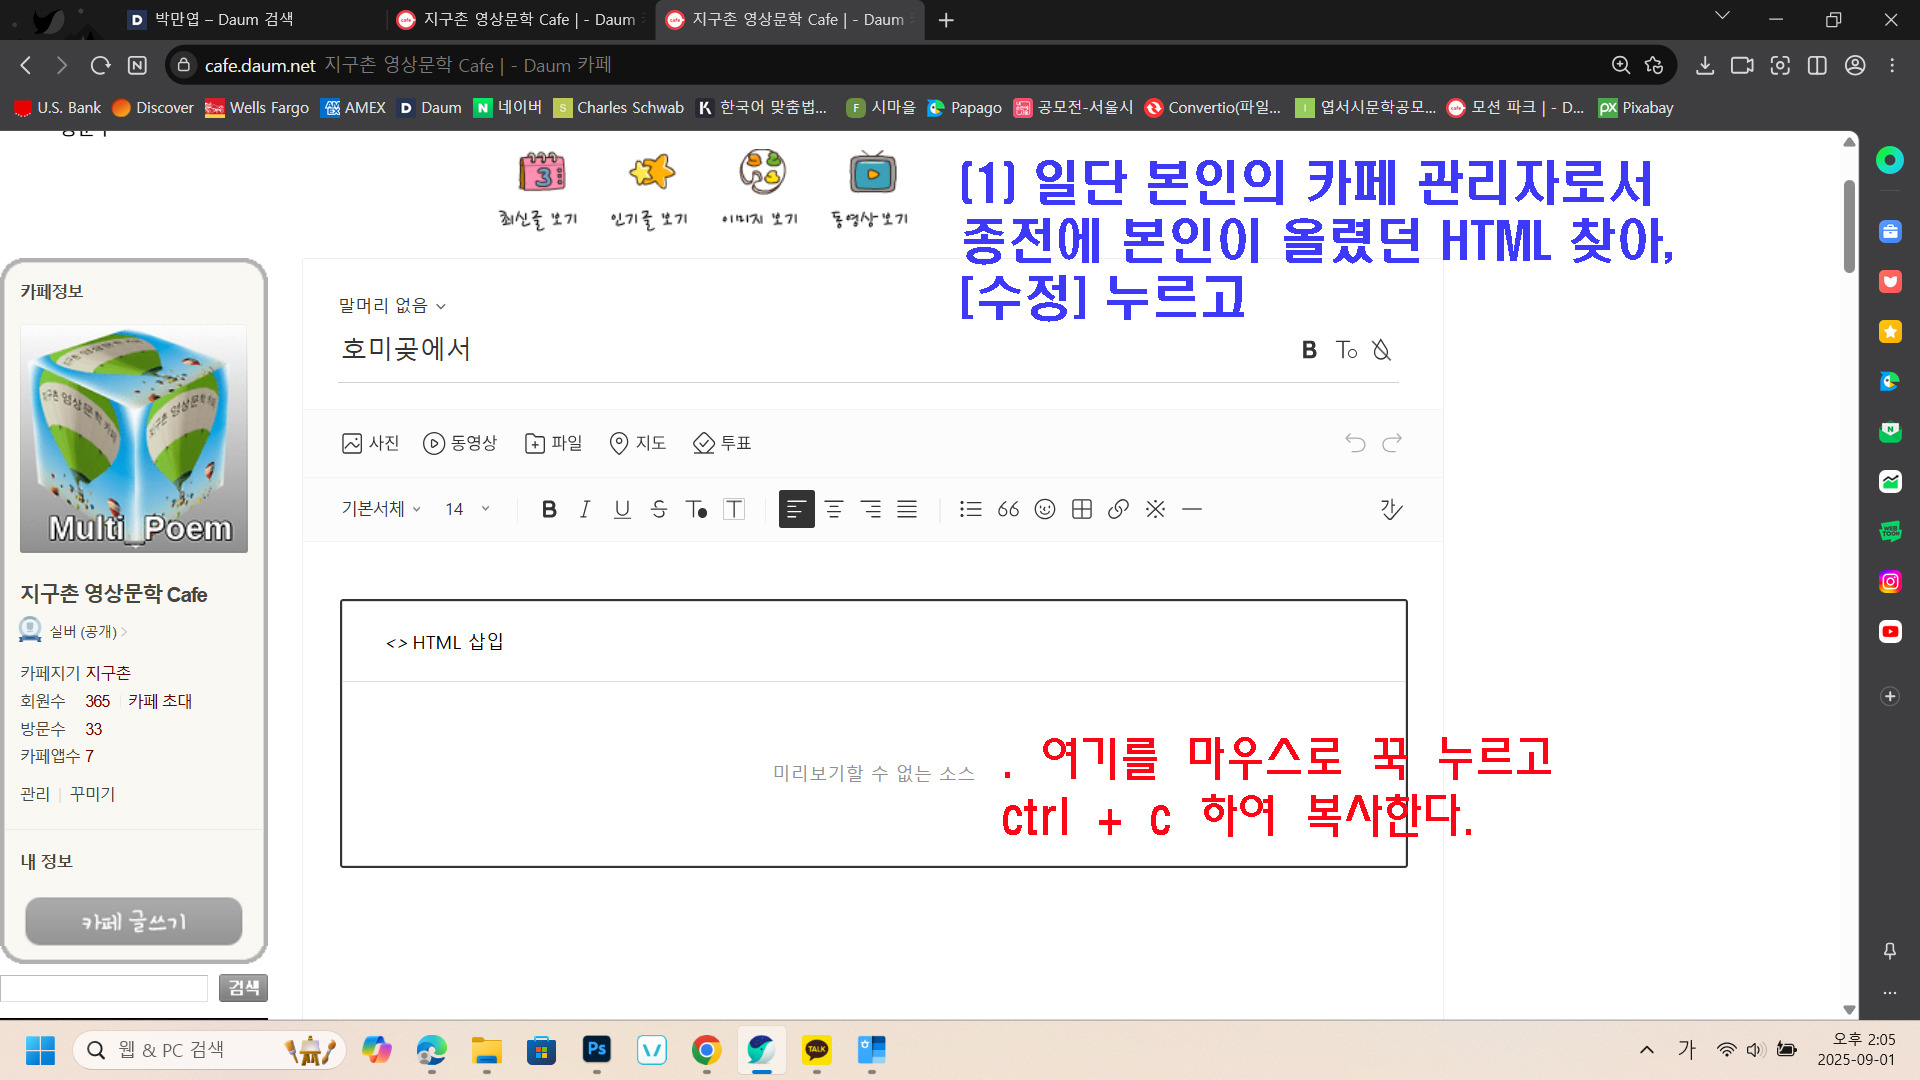Click the cafe search input field
Viewport: 1920px width, 1080px height.
pos(104,988)
